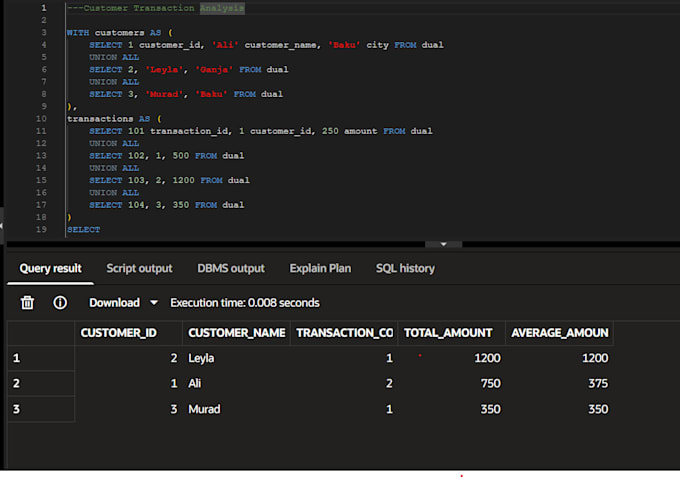The width and height of the screenshot is (680, 477).
Task: Switch to the Query result tab
Action: (50, 268)
